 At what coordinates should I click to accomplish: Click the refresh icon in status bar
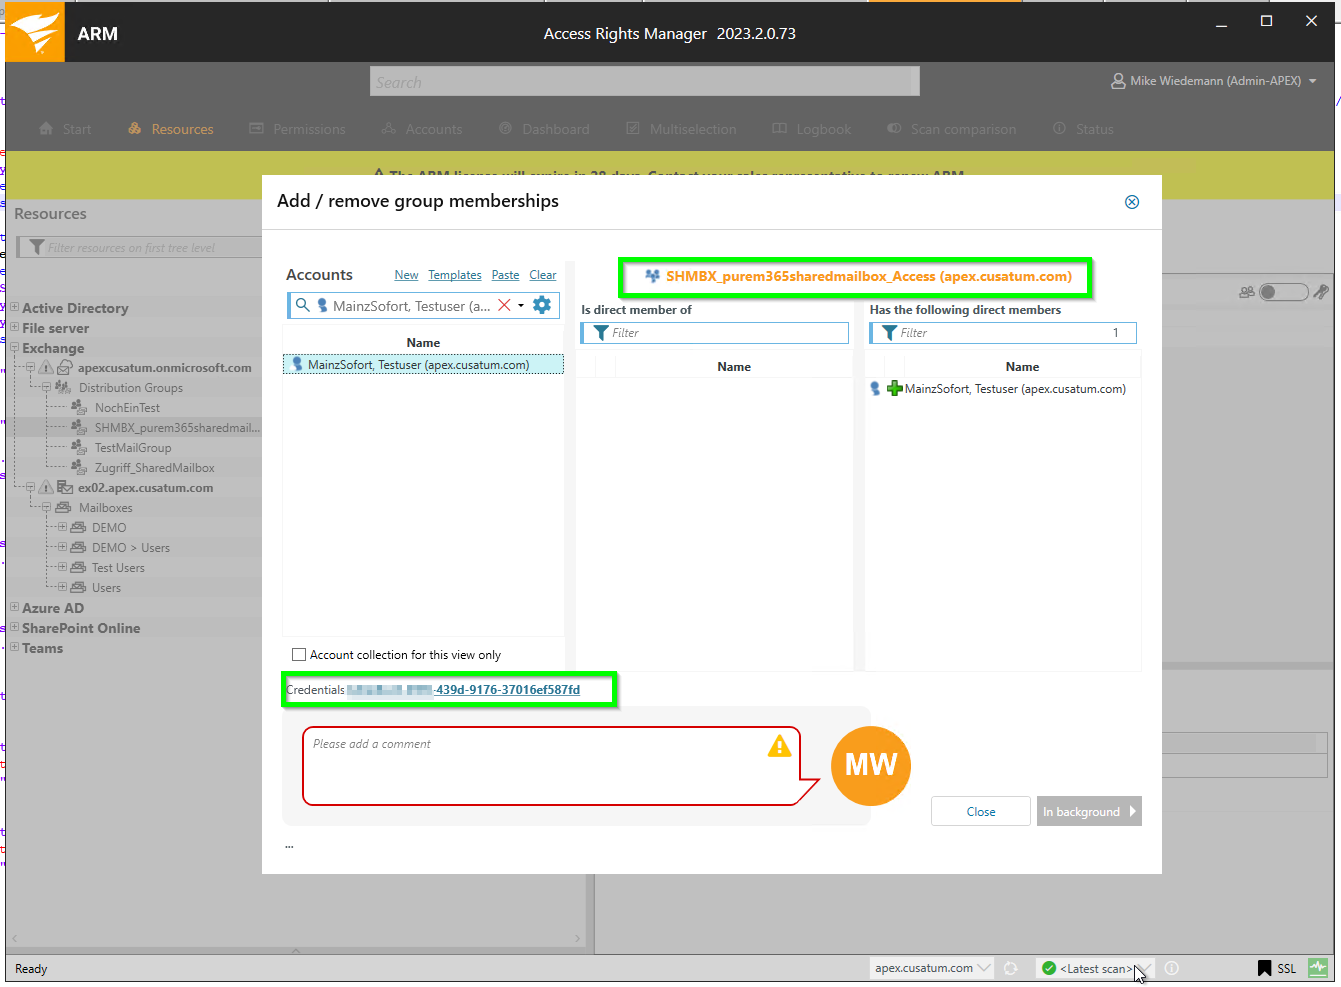coord(1011,968)
